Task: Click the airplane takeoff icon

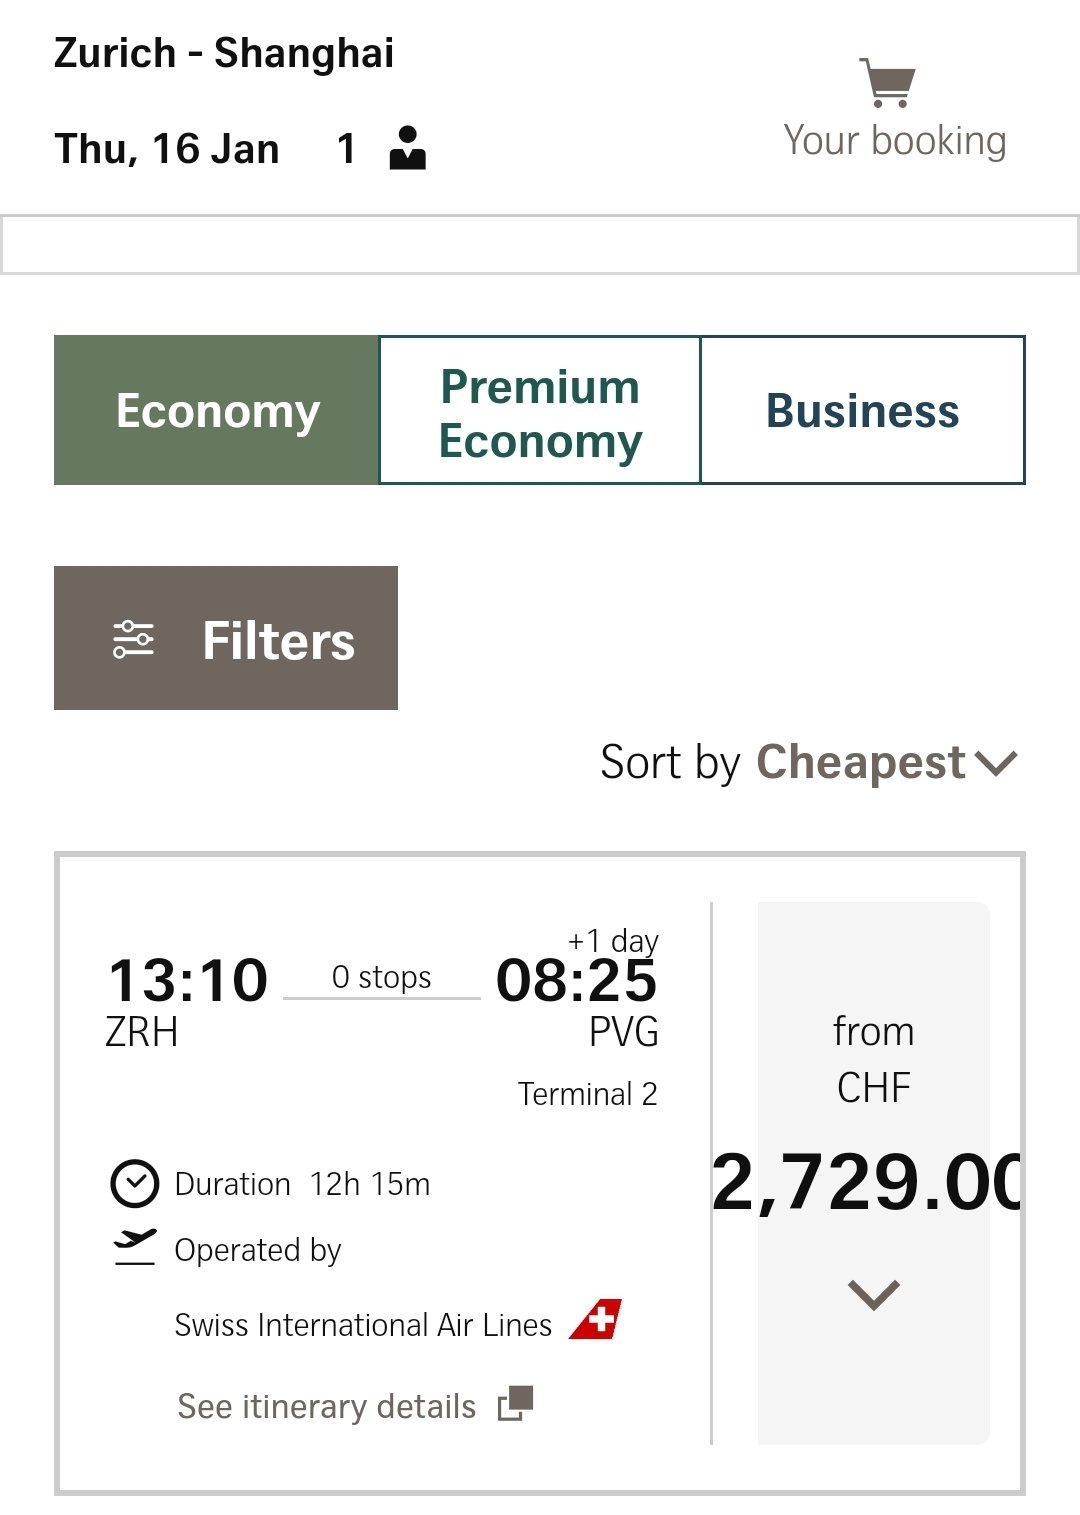Action: pyautogui.click(x=134, y=1247)
